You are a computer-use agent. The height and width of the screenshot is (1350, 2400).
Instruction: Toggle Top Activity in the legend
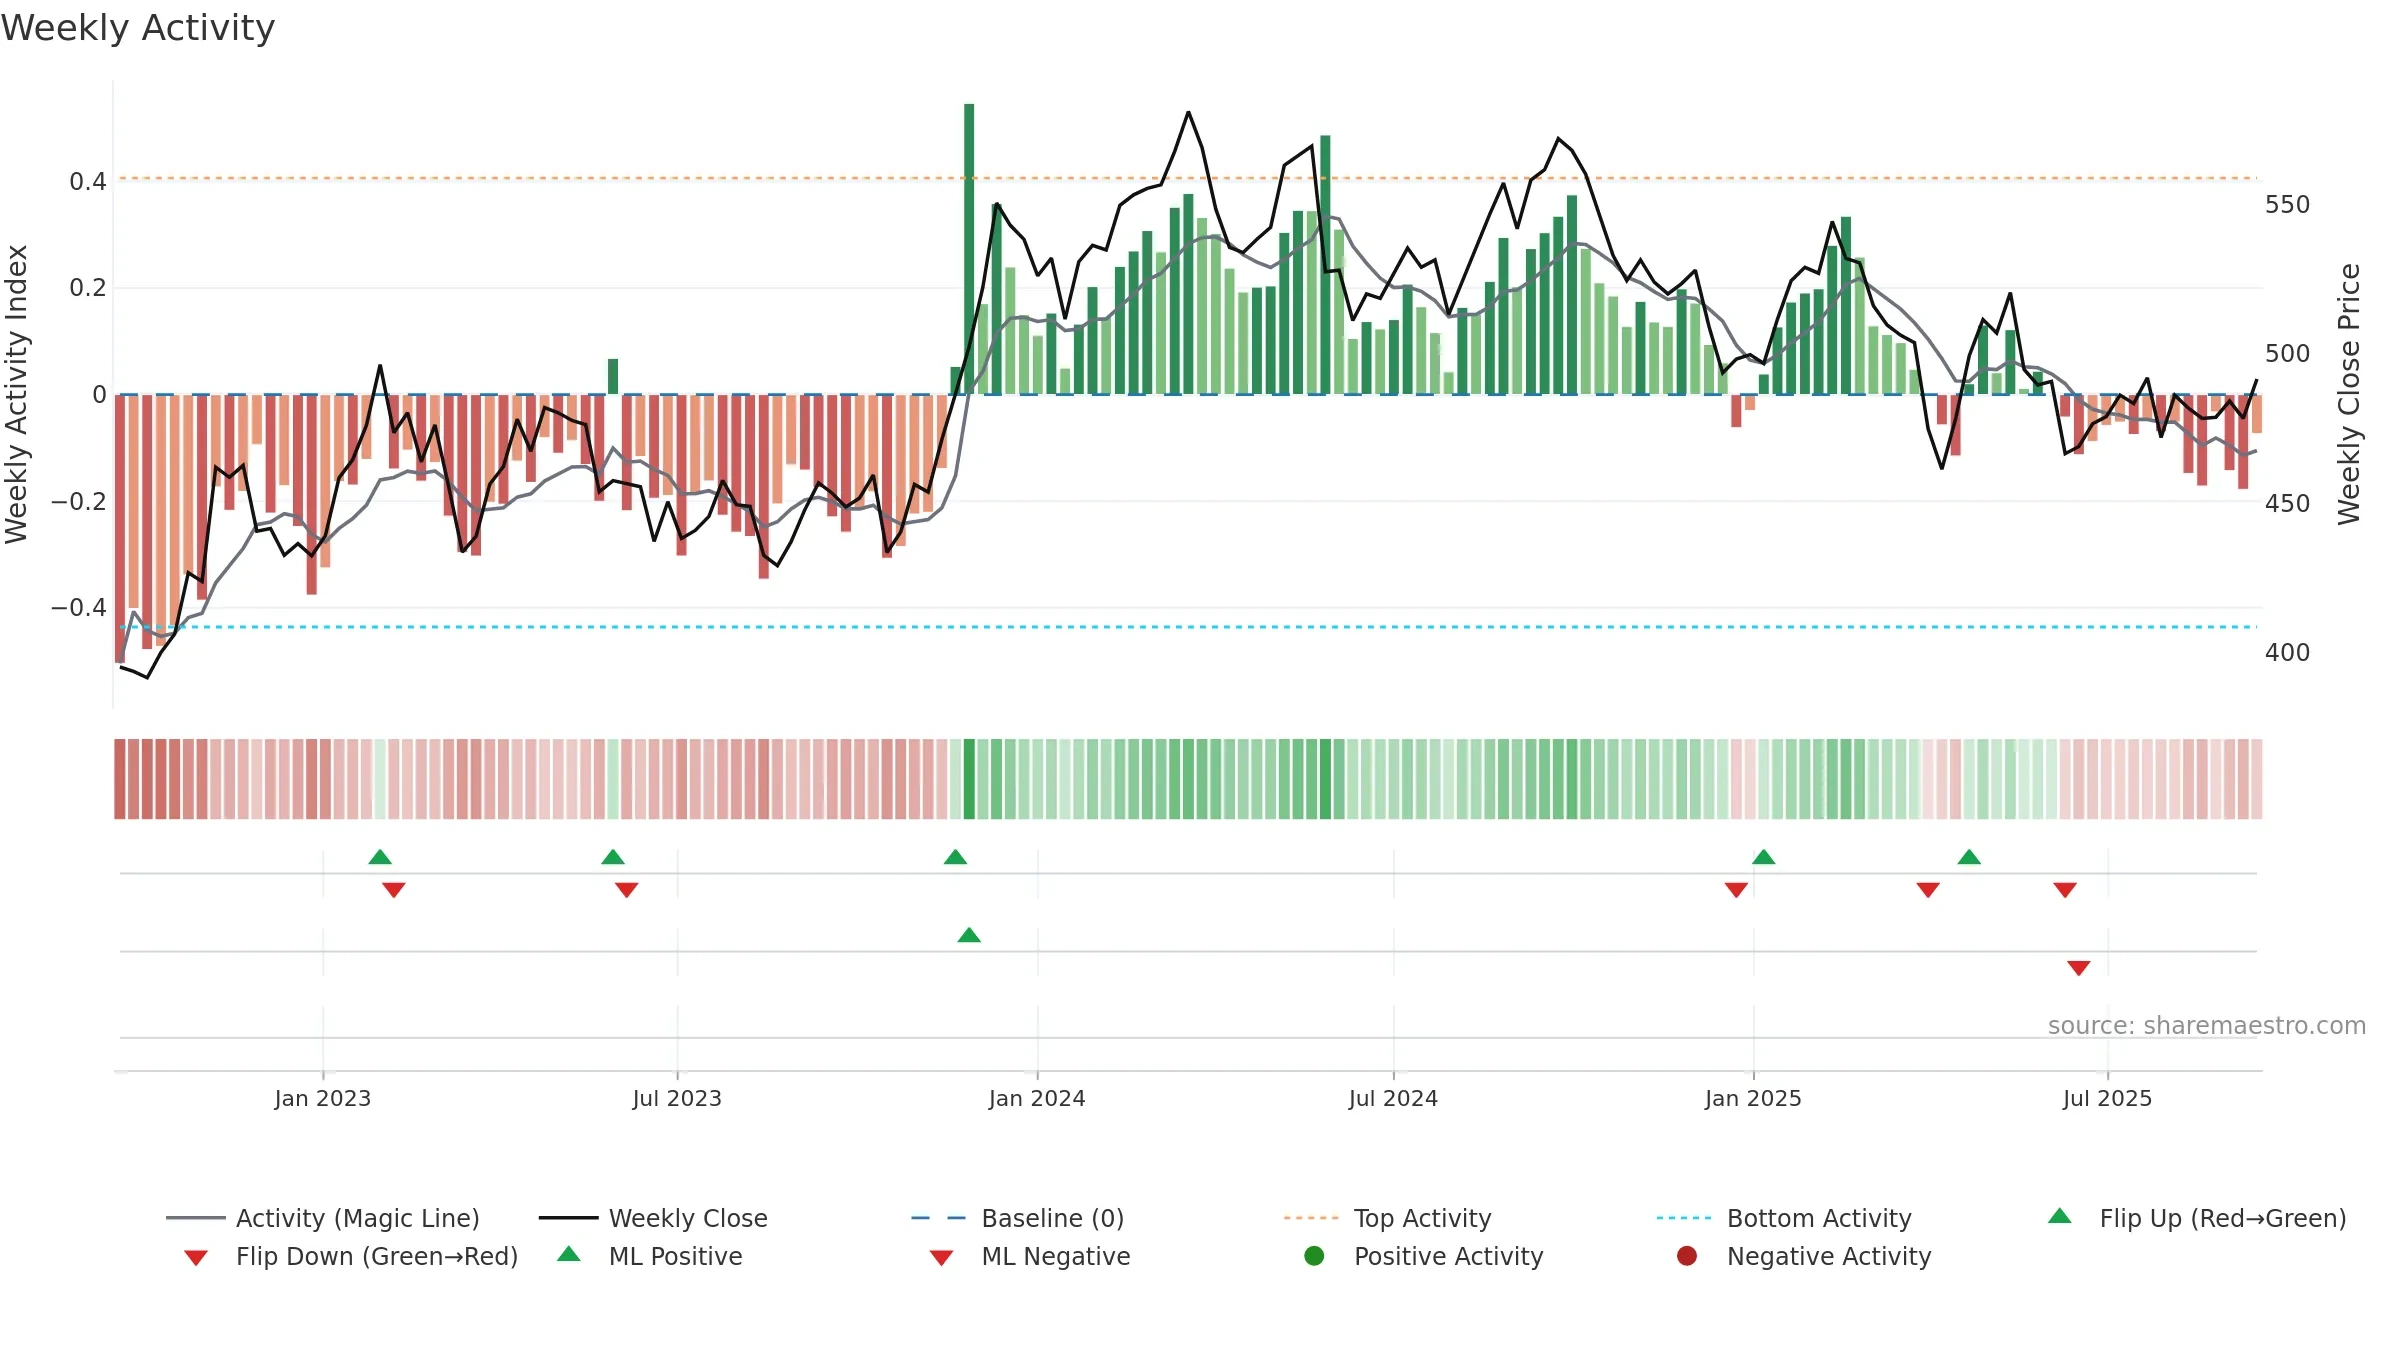1387,1218
